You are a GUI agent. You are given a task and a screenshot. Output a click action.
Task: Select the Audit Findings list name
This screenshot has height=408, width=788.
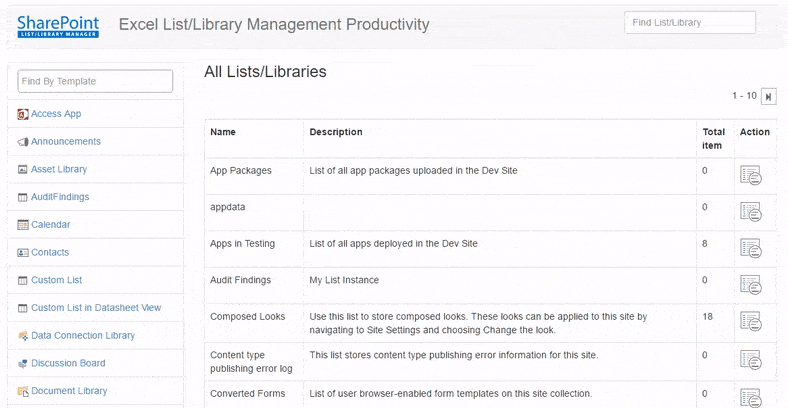(x=240, y=280)
